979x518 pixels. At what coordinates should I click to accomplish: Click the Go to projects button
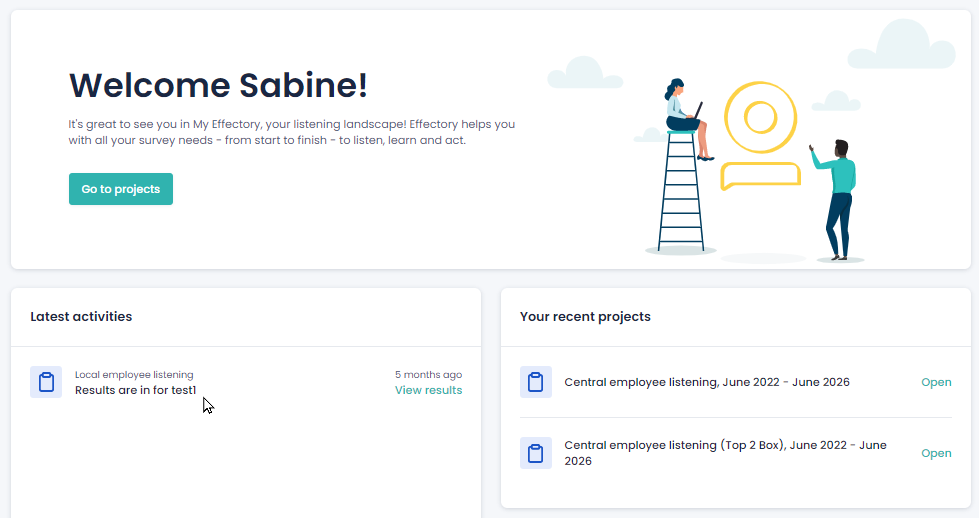[121, 189]
